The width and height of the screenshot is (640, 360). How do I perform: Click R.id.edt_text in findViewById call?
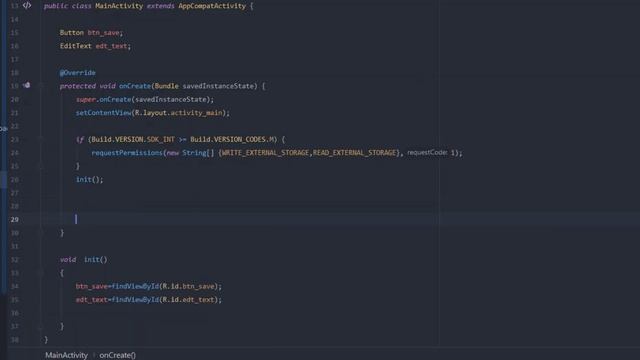(188, 300)
